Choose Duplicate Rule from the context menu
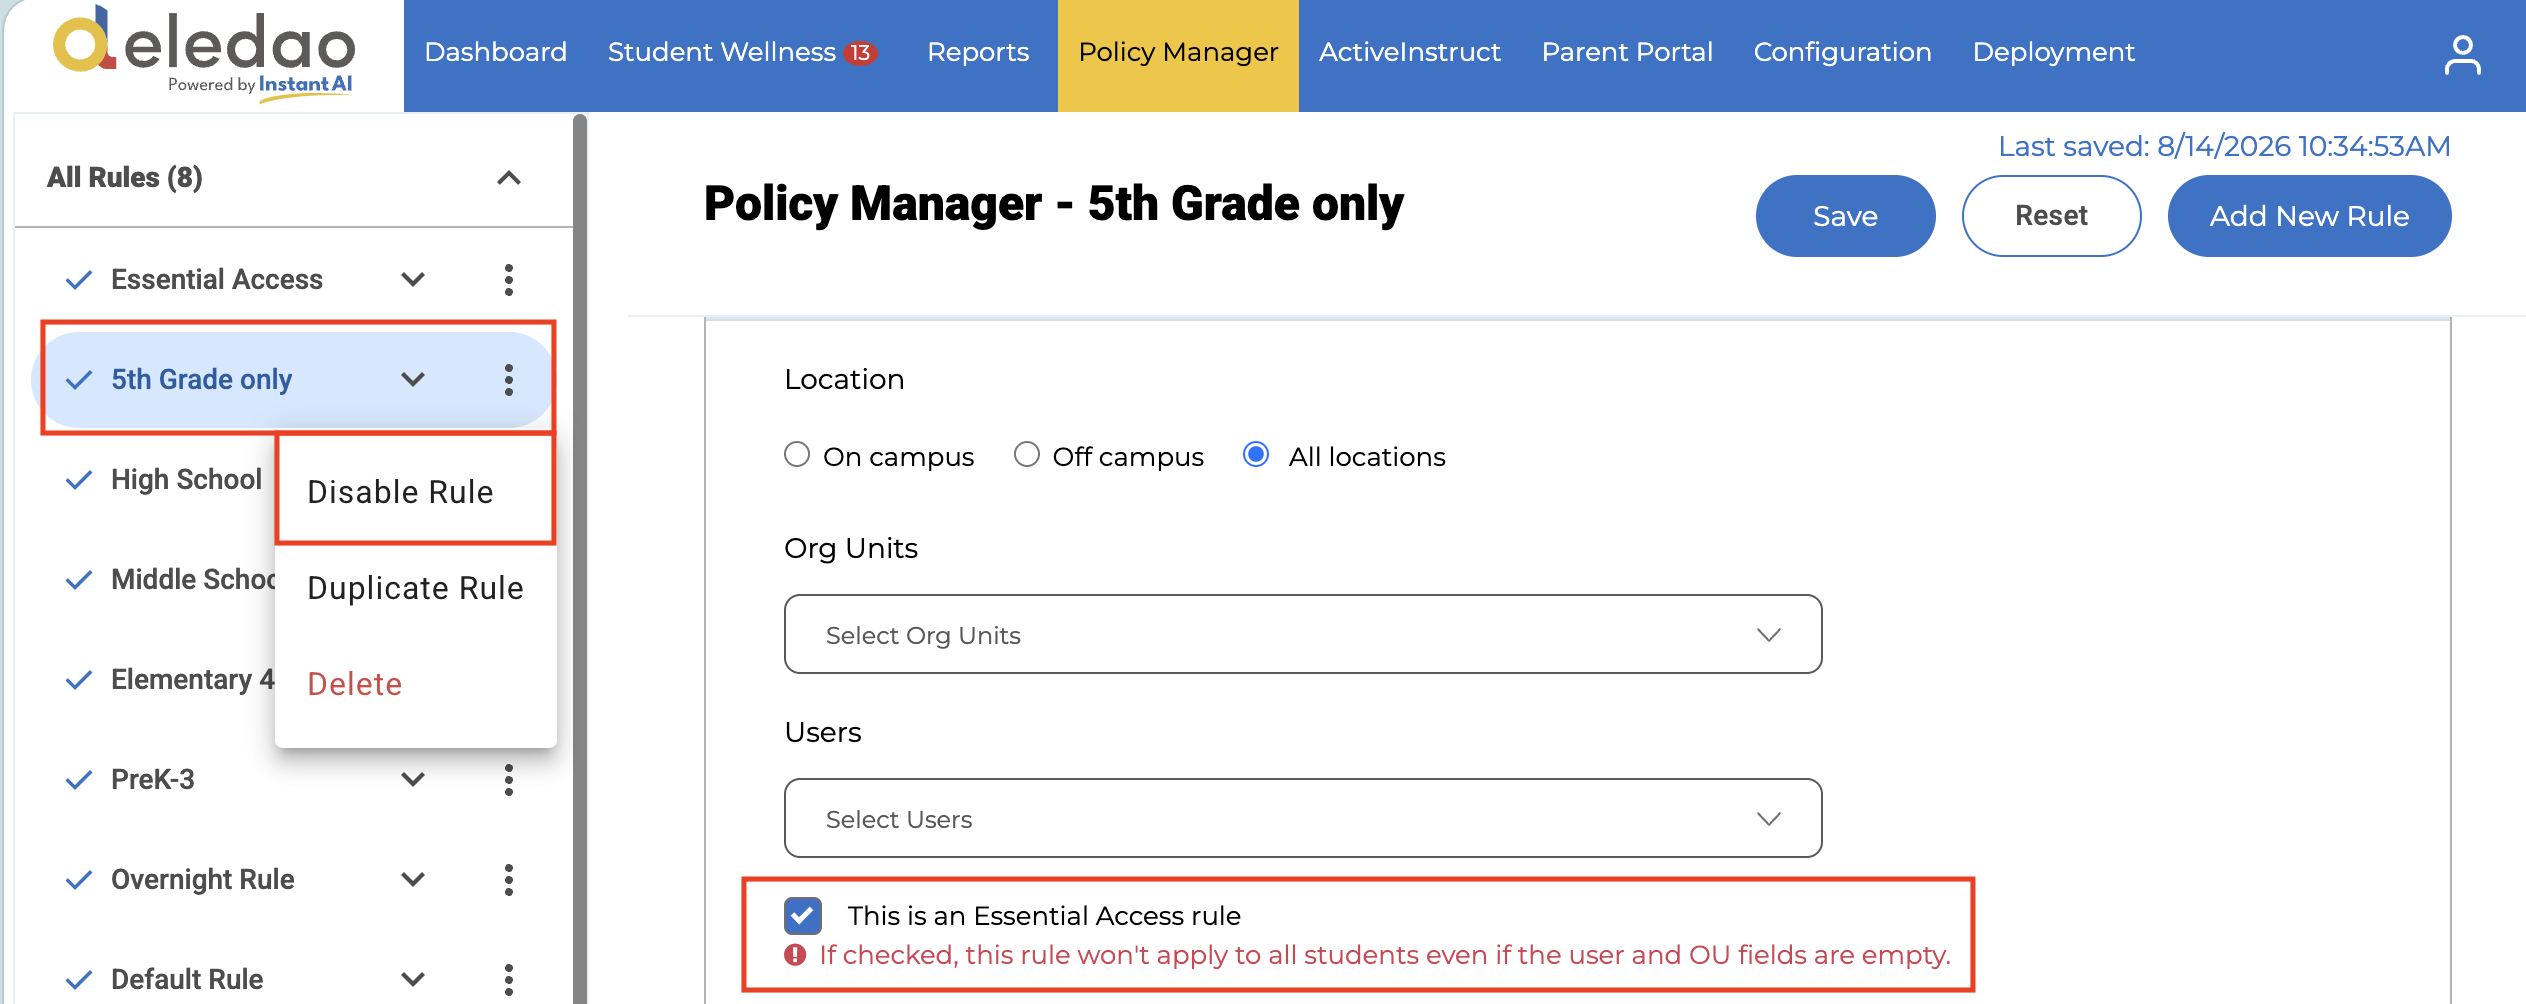This screenshot has width=2526, height=1004. [415, 588]
